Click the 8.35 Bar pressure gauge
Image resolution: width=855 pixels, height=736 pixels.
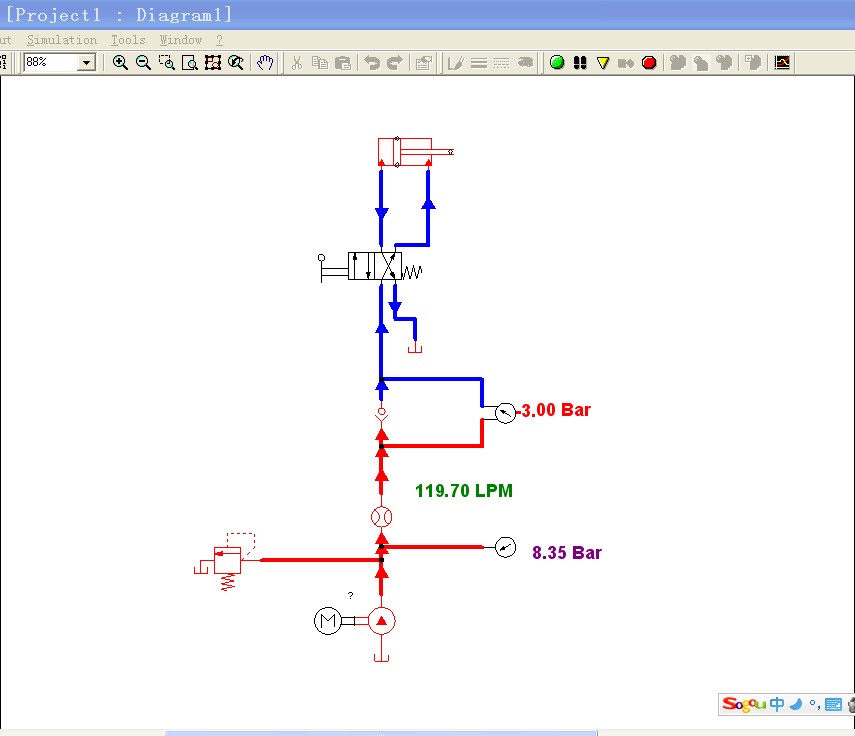[505, 547]
